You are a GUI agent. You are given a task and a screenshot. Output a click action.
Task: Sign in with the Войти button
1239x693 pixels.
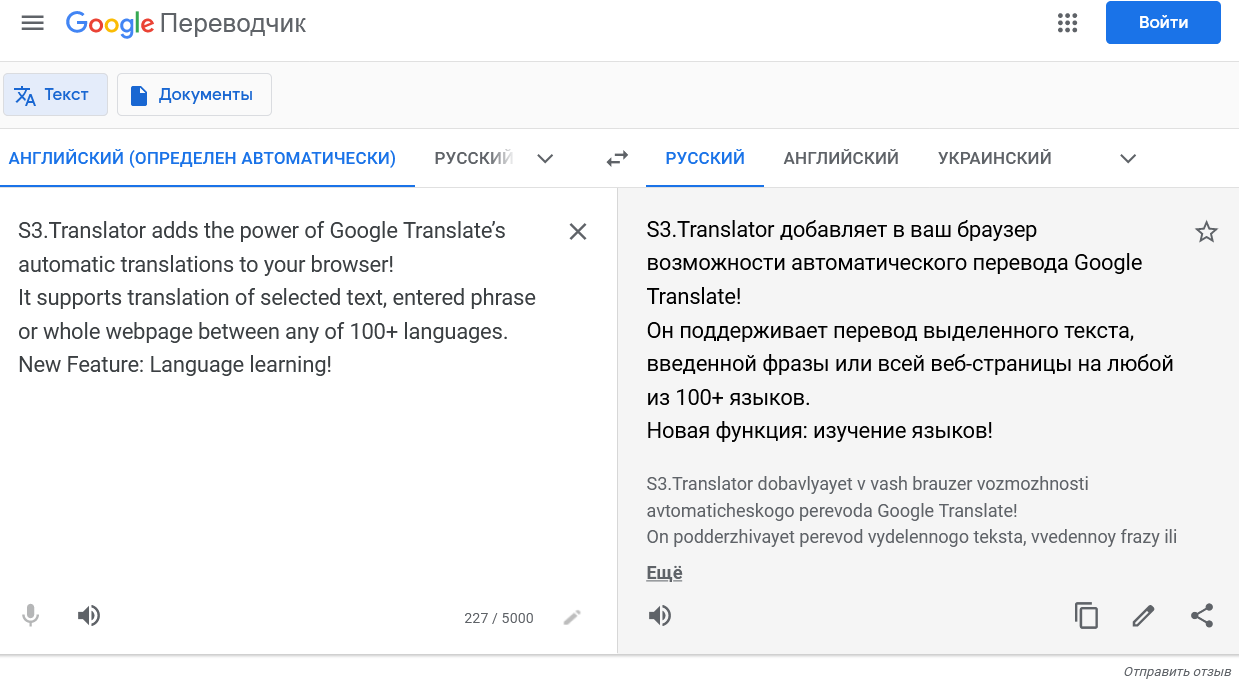[1163, 23]
